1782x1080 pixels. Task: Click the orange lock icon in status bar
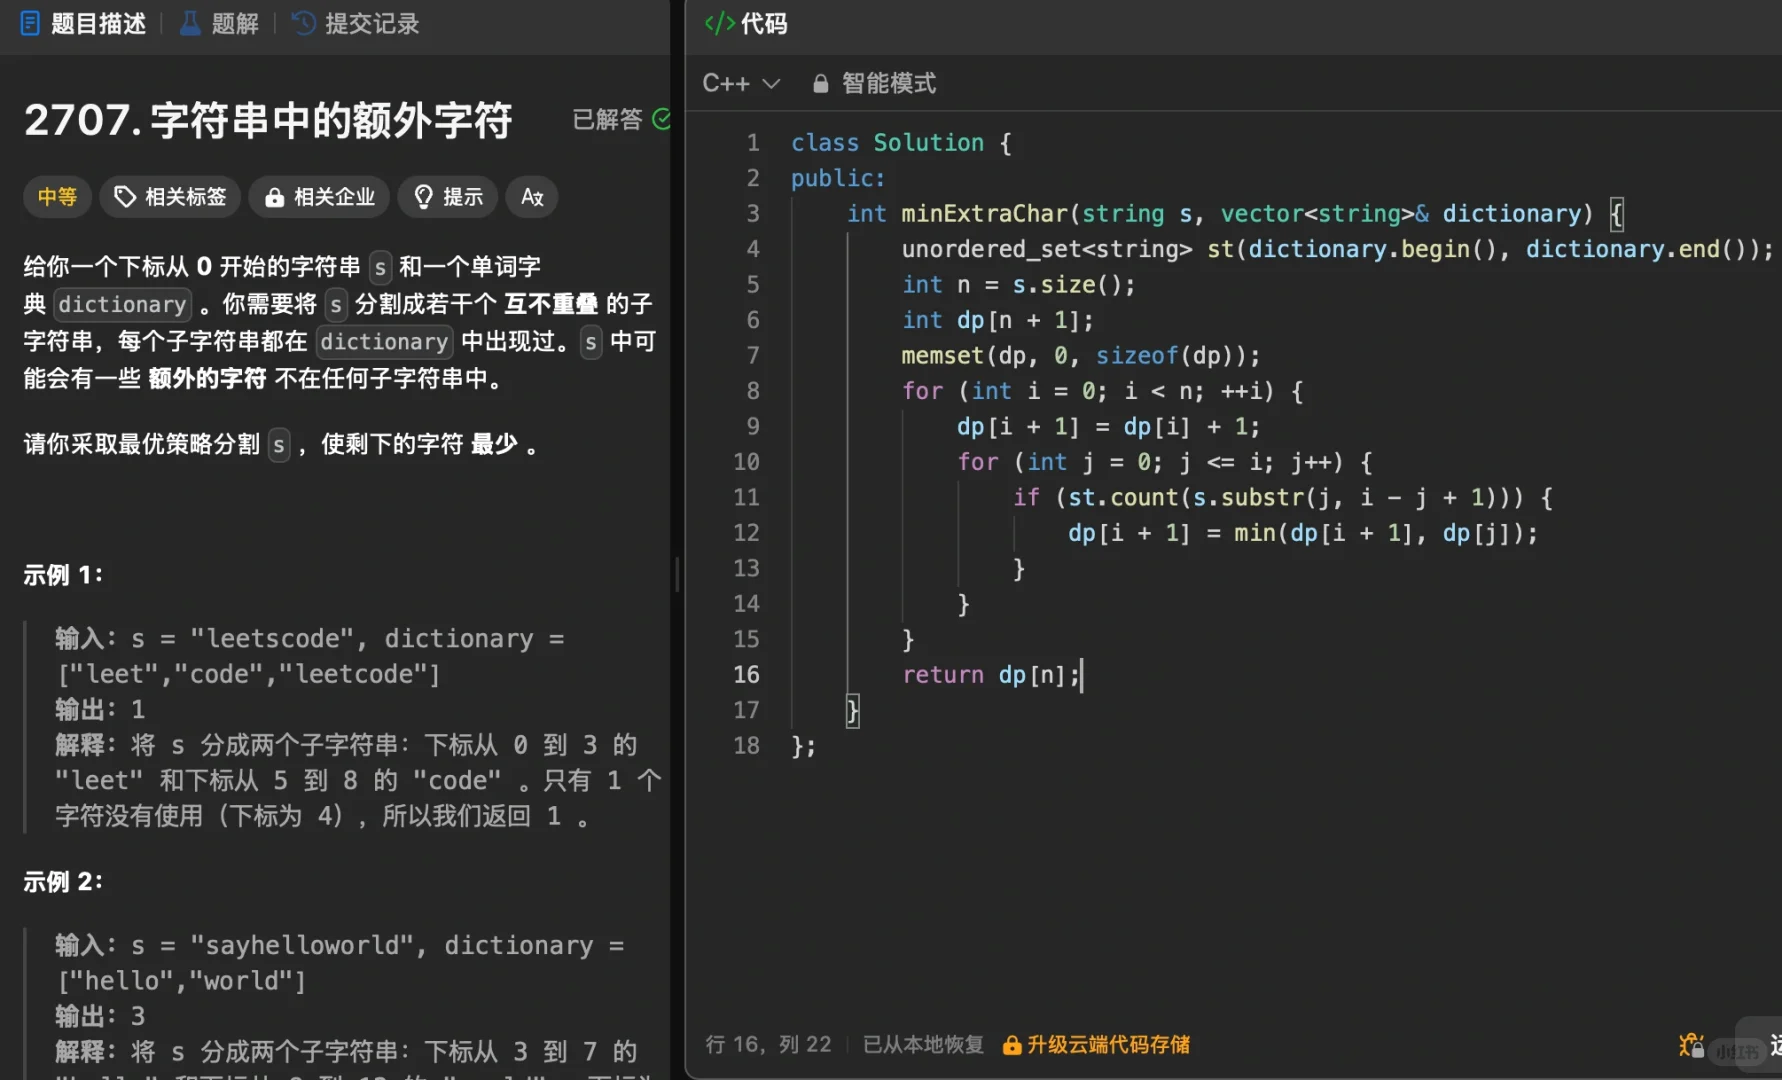tap(1012, 1045)
